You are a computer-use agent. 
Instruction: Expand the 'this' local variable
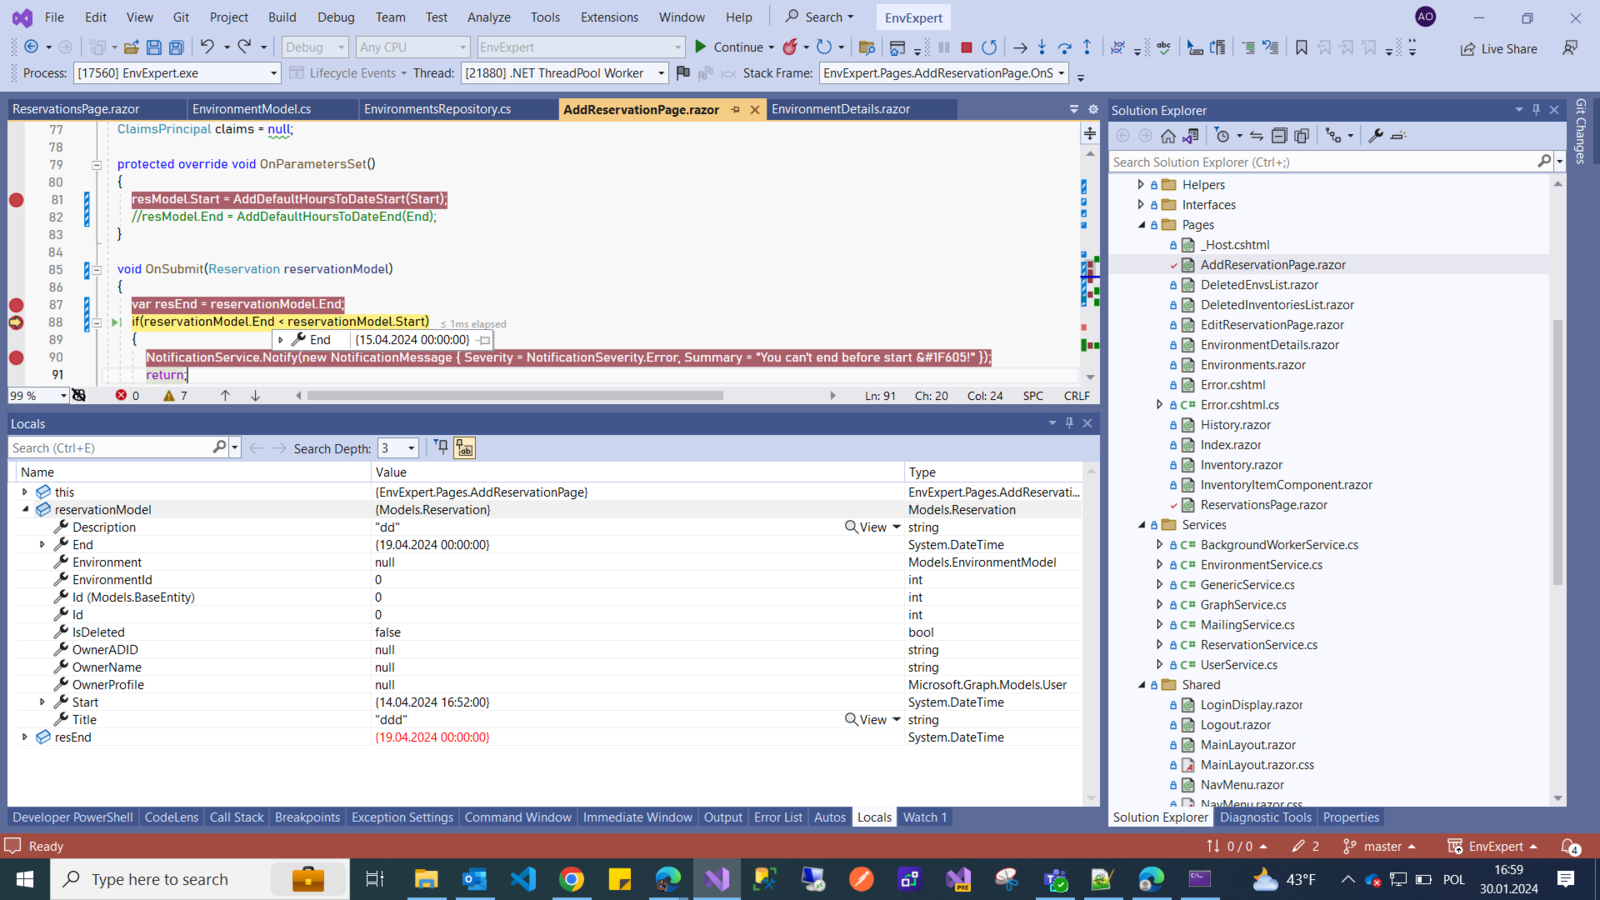[x=25, y=492]
